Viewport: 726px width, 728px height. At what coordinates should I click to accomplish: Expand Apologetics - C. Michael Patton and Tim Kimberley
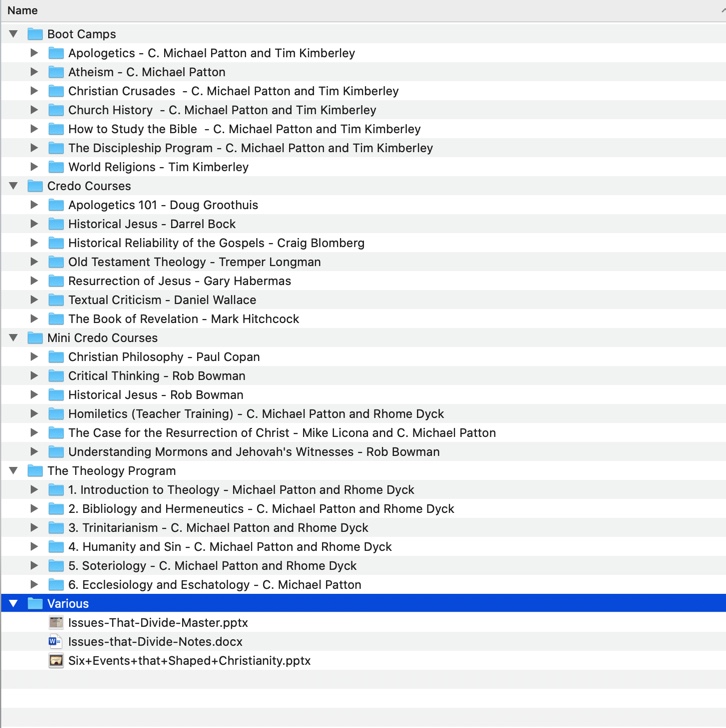34,53
